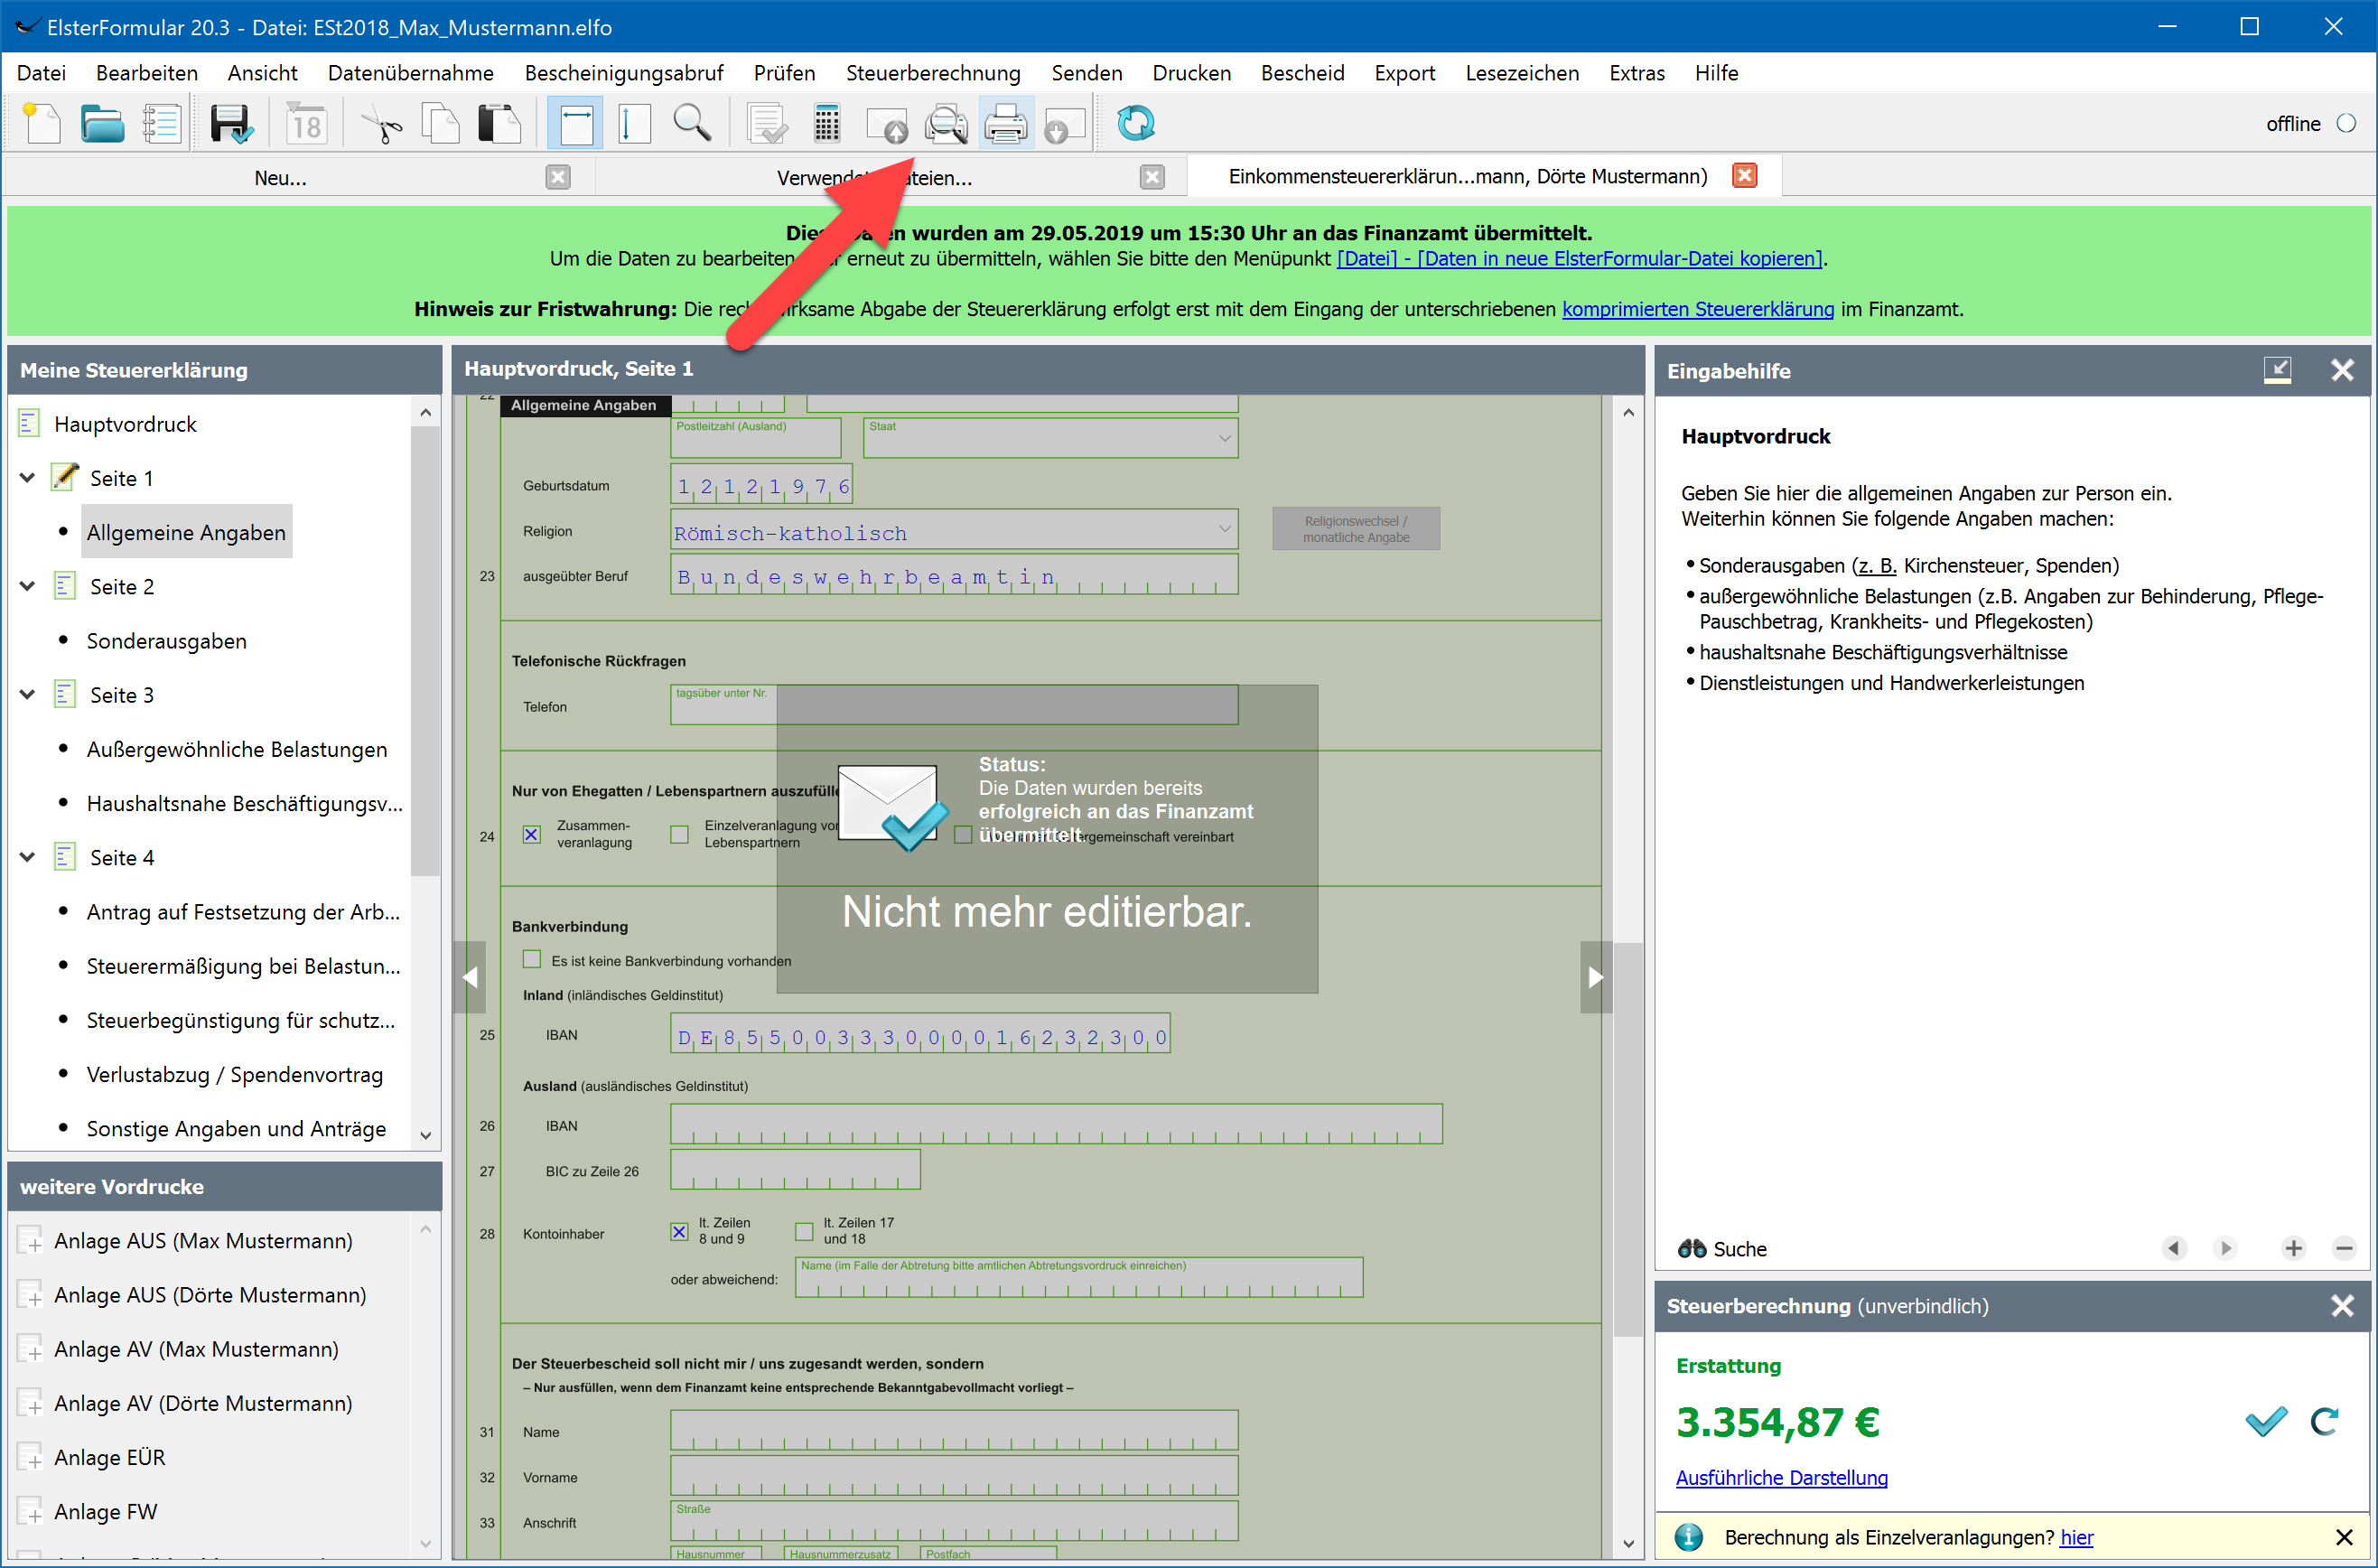The width and height of the screenshot is (2378, 1568).
Task: Click the 'komprimierten Steuererklärung' link
Action: (1697, 309)
